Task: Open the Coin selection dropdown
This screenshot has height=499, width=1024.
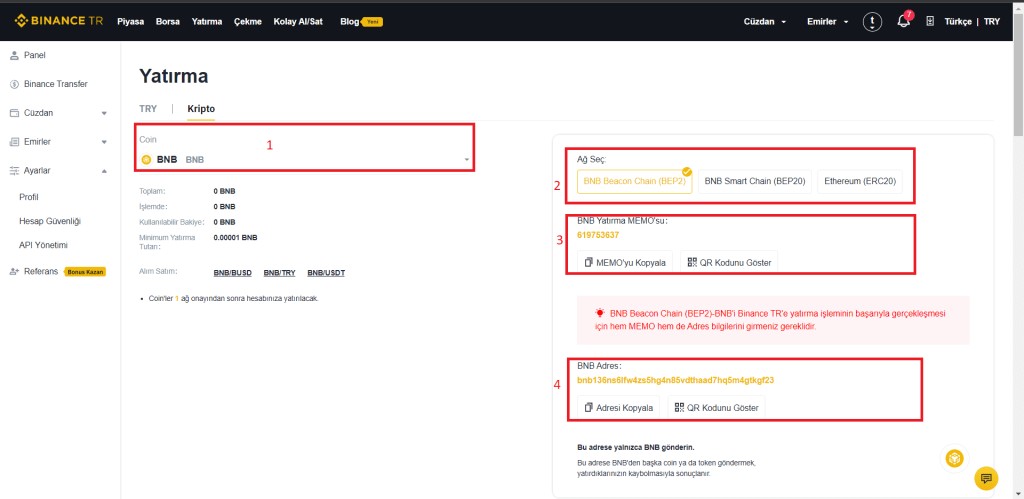Action: (x=305, y=159)
